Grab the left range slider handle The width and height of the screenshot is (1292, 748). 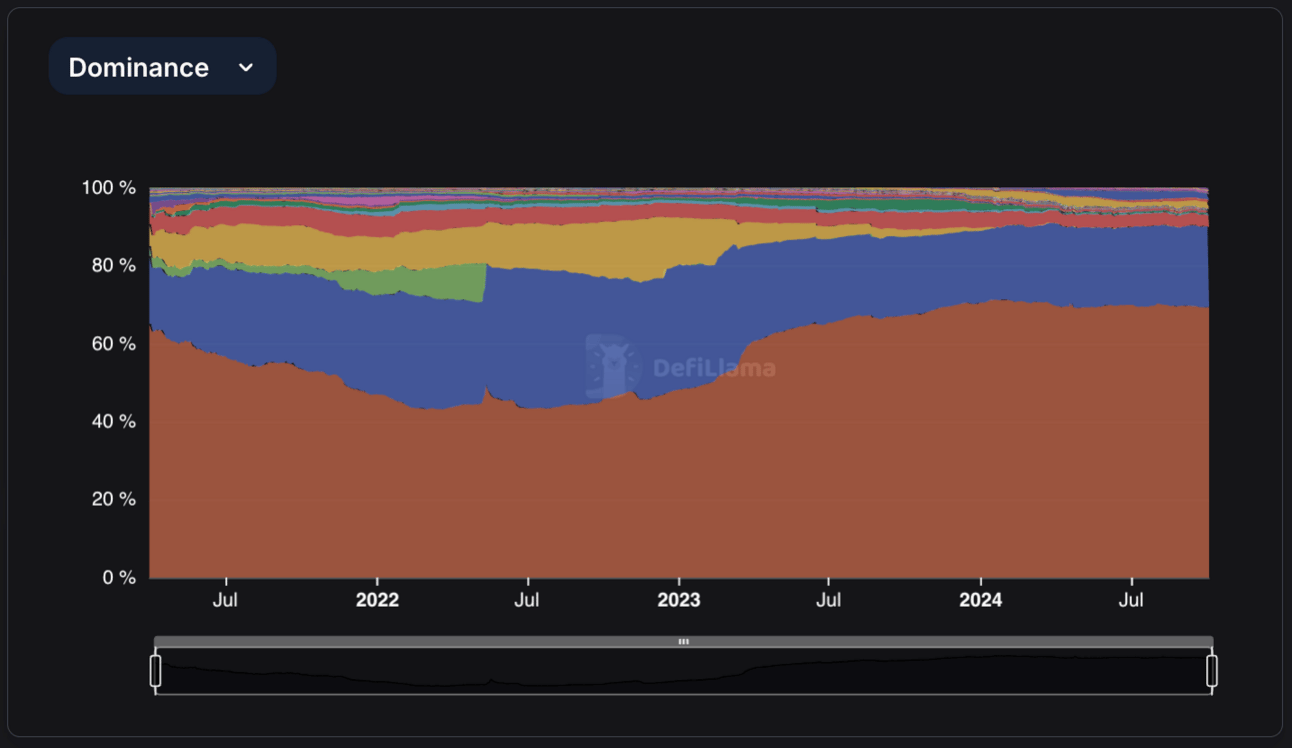coord(156,670)
